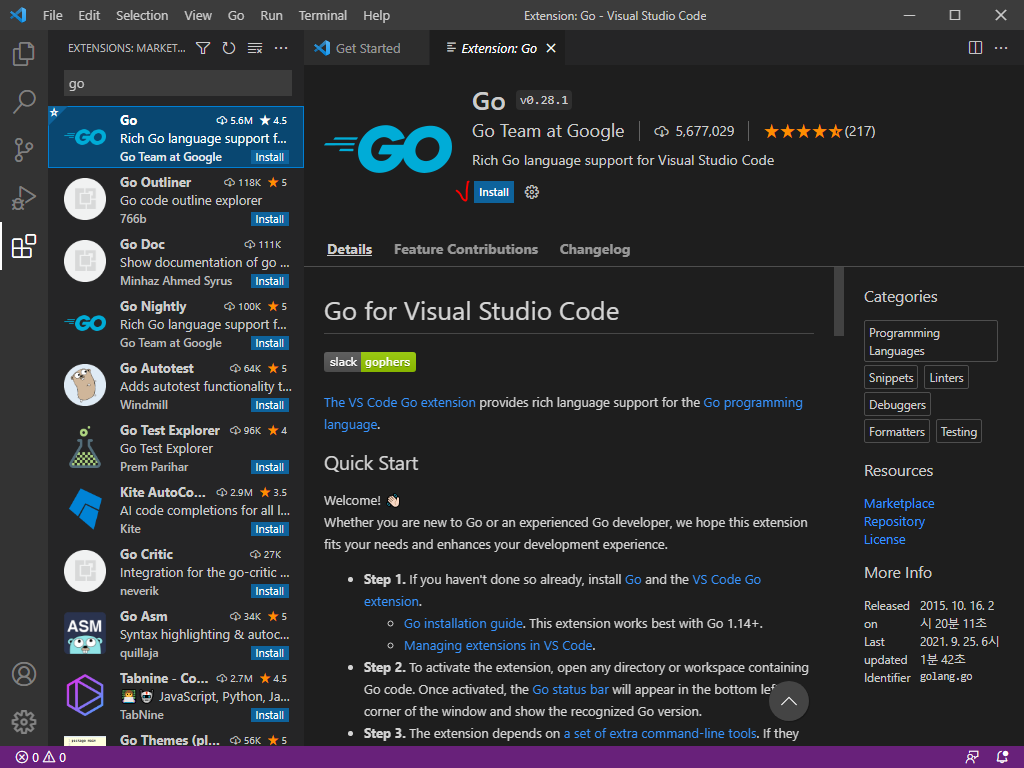The image size is (1024, 768).
Task: Open the Marketplace resource link
Action: pos(899,504)
